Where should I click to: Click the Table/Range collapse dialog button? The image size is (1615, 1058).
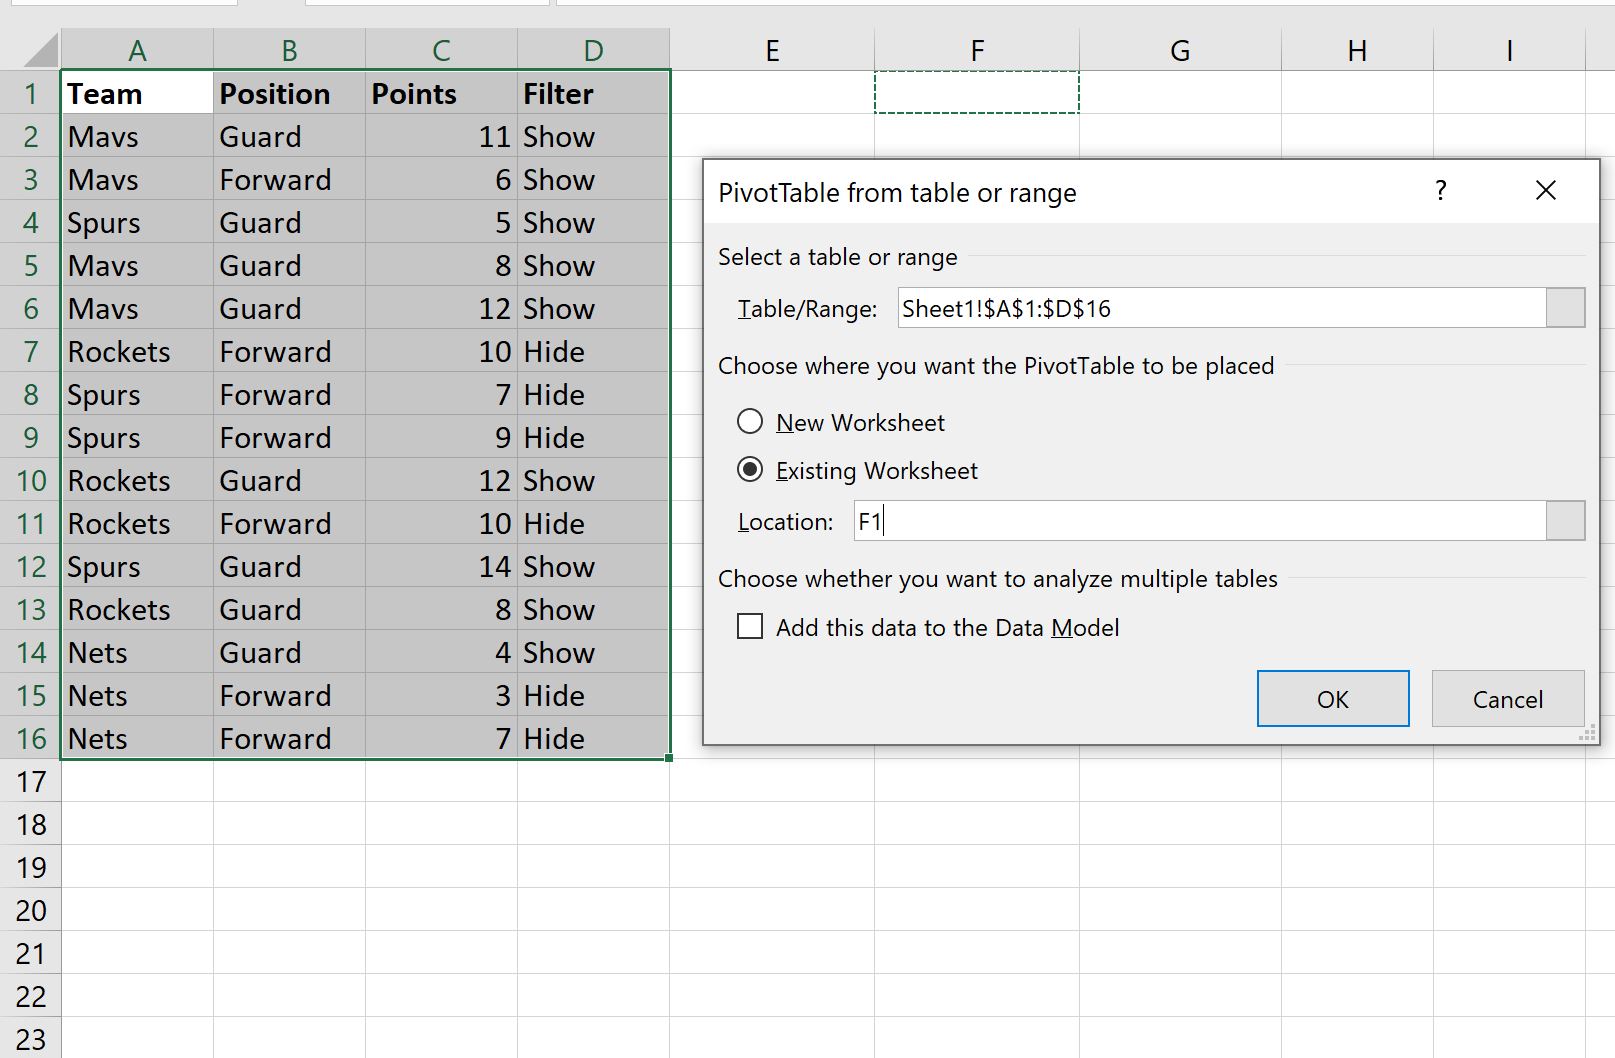click(1565, 308)
